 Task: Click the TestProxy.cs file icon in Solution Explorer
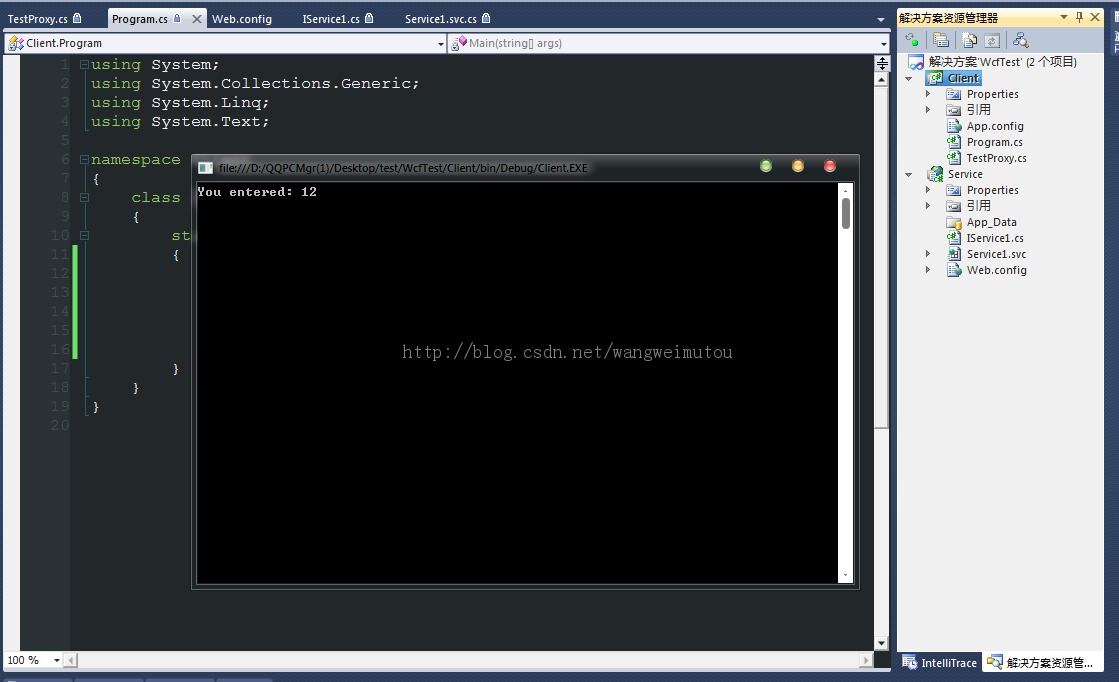[x=954, y=158]
